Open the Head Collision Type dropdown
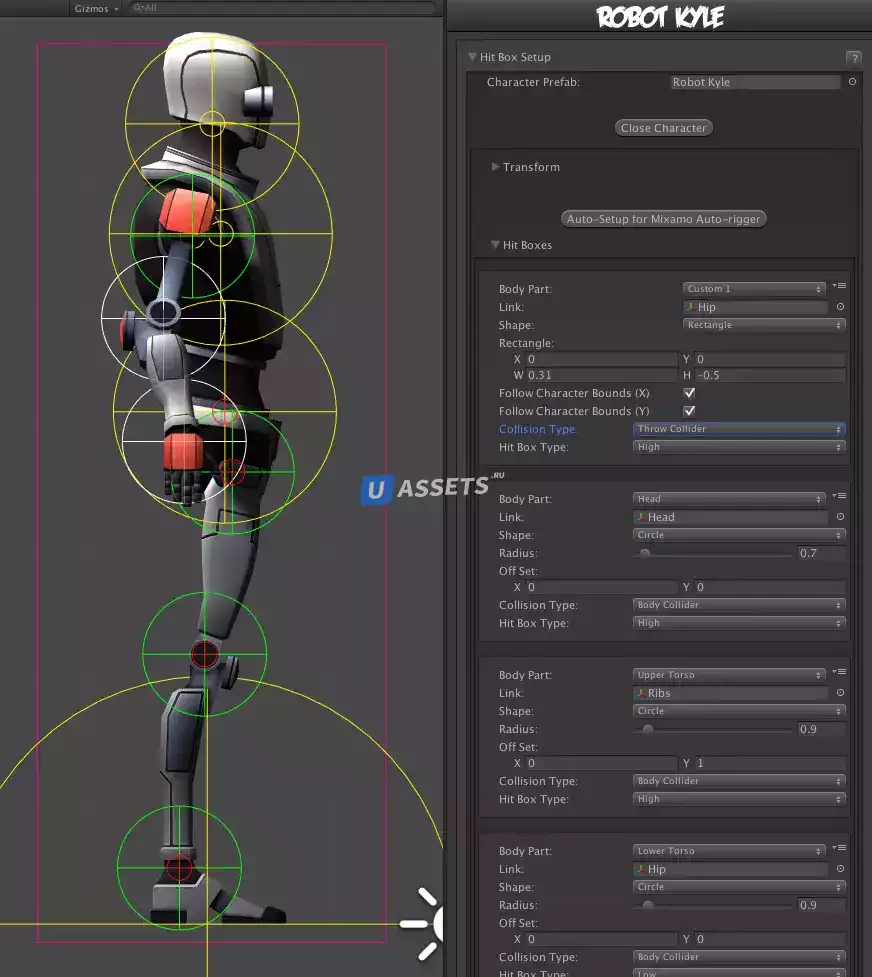 click(739, 604)
